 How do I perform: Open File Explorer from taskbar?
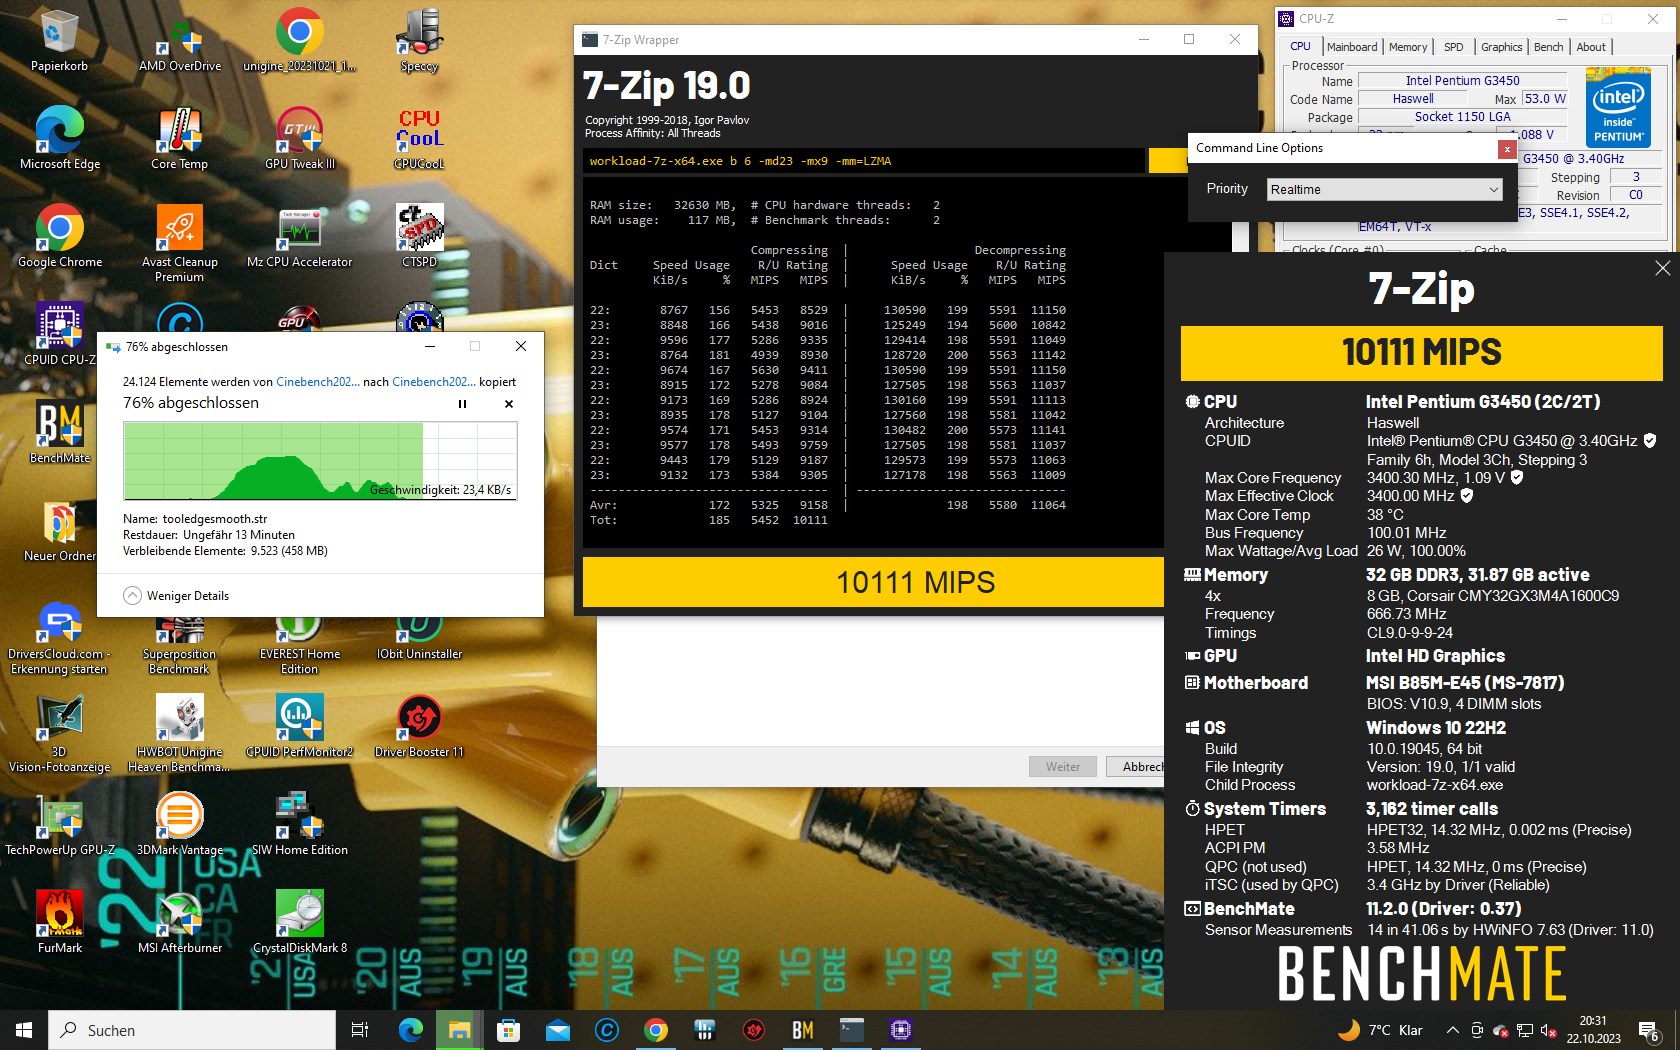click(459, 1030)
